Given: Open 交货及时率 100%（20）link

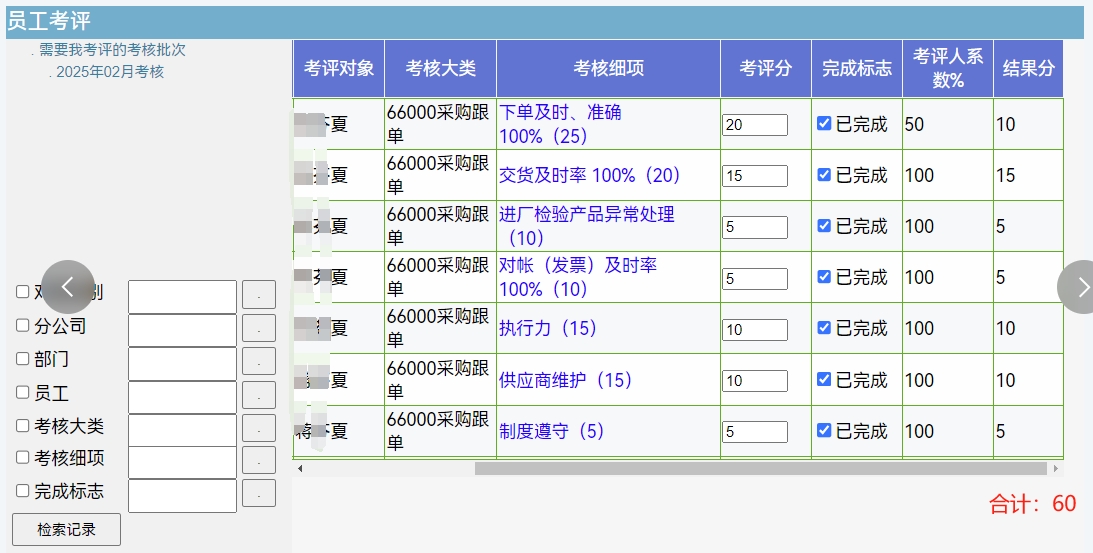Looking at the screenshot, I should [x=589, y=175].
